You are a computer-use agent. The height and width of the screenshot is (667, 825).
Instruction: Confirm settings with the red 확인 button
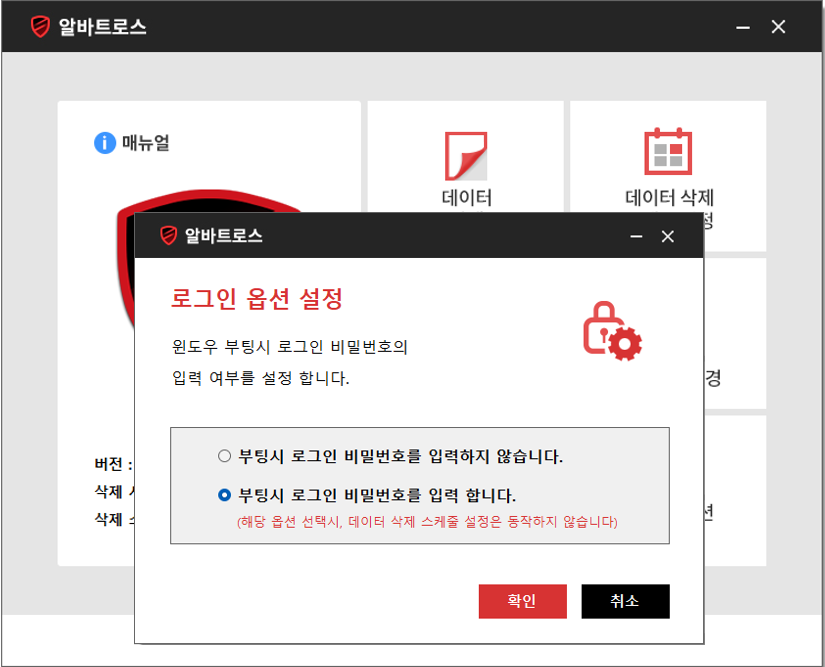point(522,601)
